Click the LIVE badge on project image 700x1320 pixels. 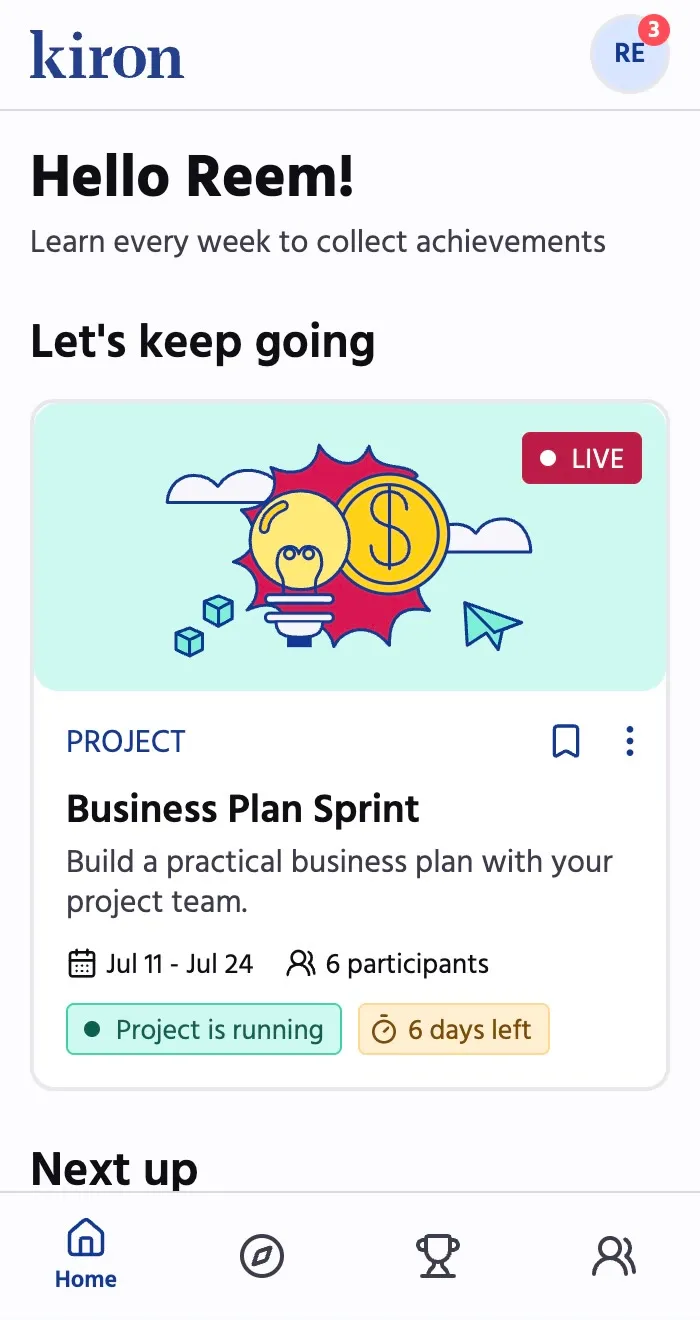tap(582, 458)
